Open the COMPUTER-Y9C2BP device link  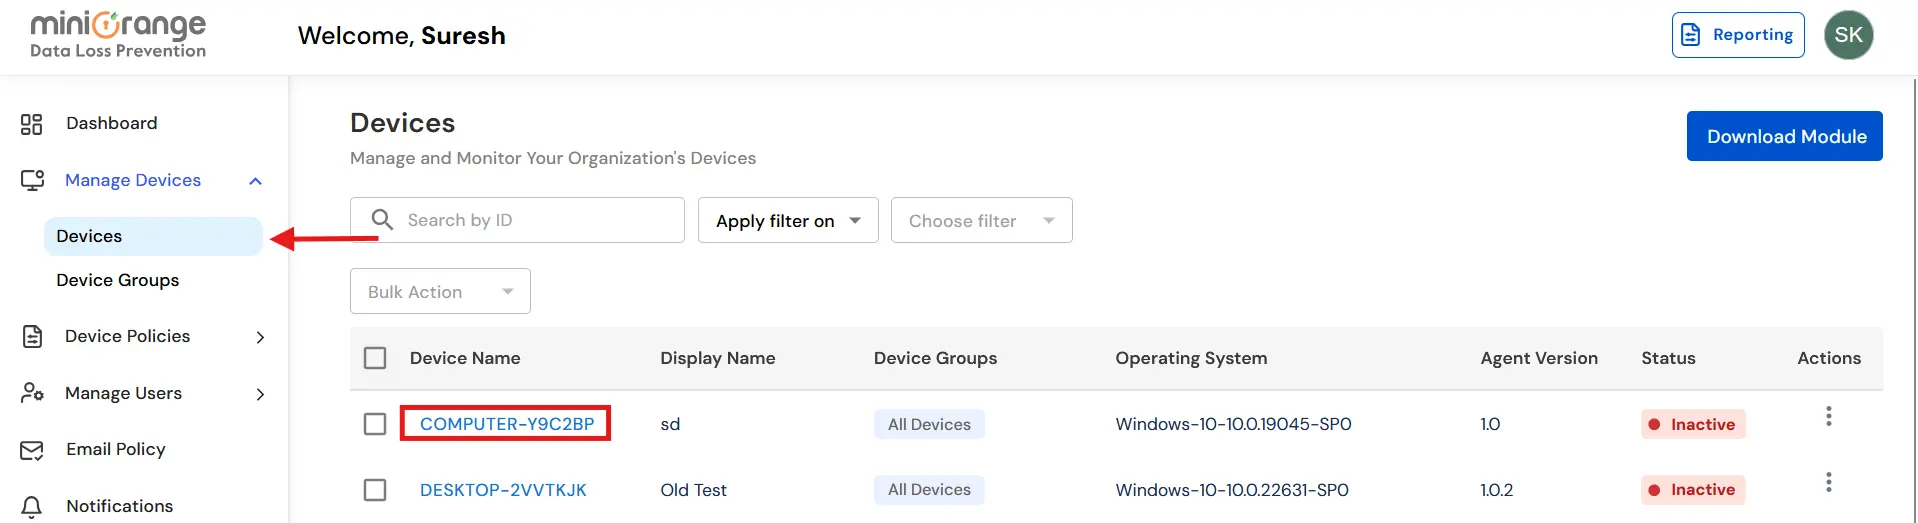[507, 424]
